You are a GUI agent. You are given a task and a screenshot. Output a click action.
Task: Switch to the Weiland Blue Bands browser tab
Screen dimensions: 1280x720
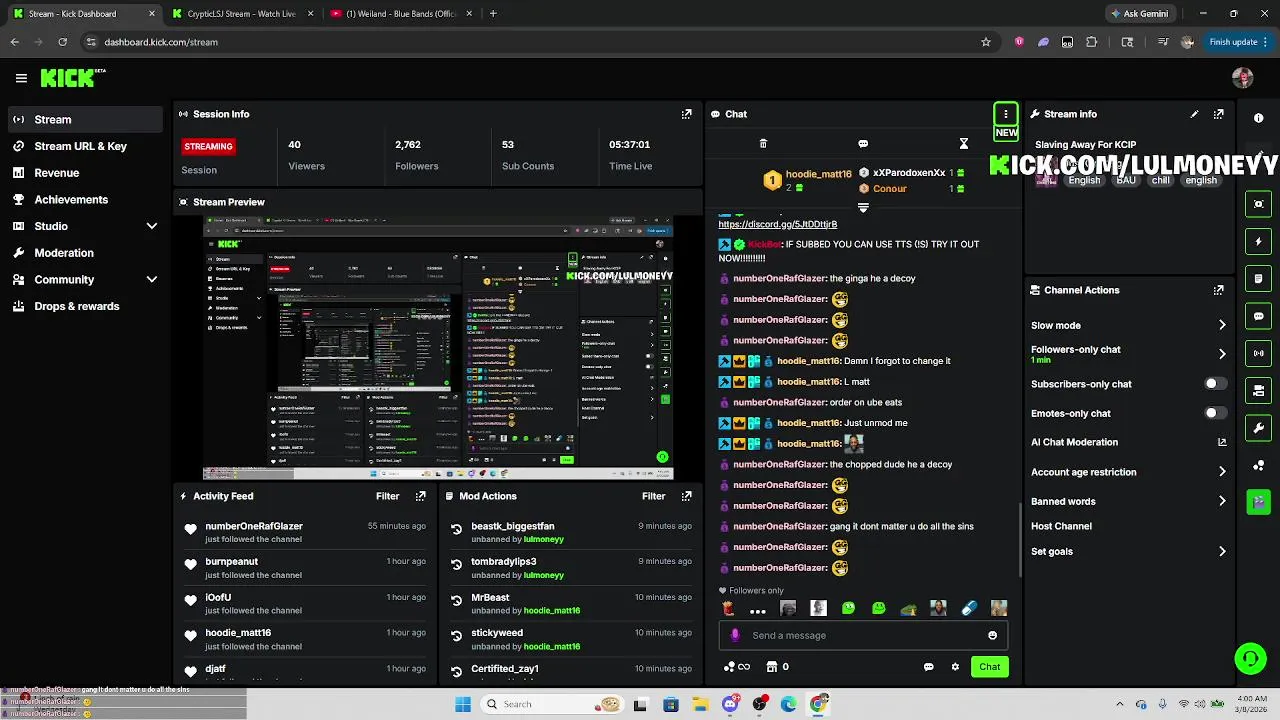tap(400, 14)
